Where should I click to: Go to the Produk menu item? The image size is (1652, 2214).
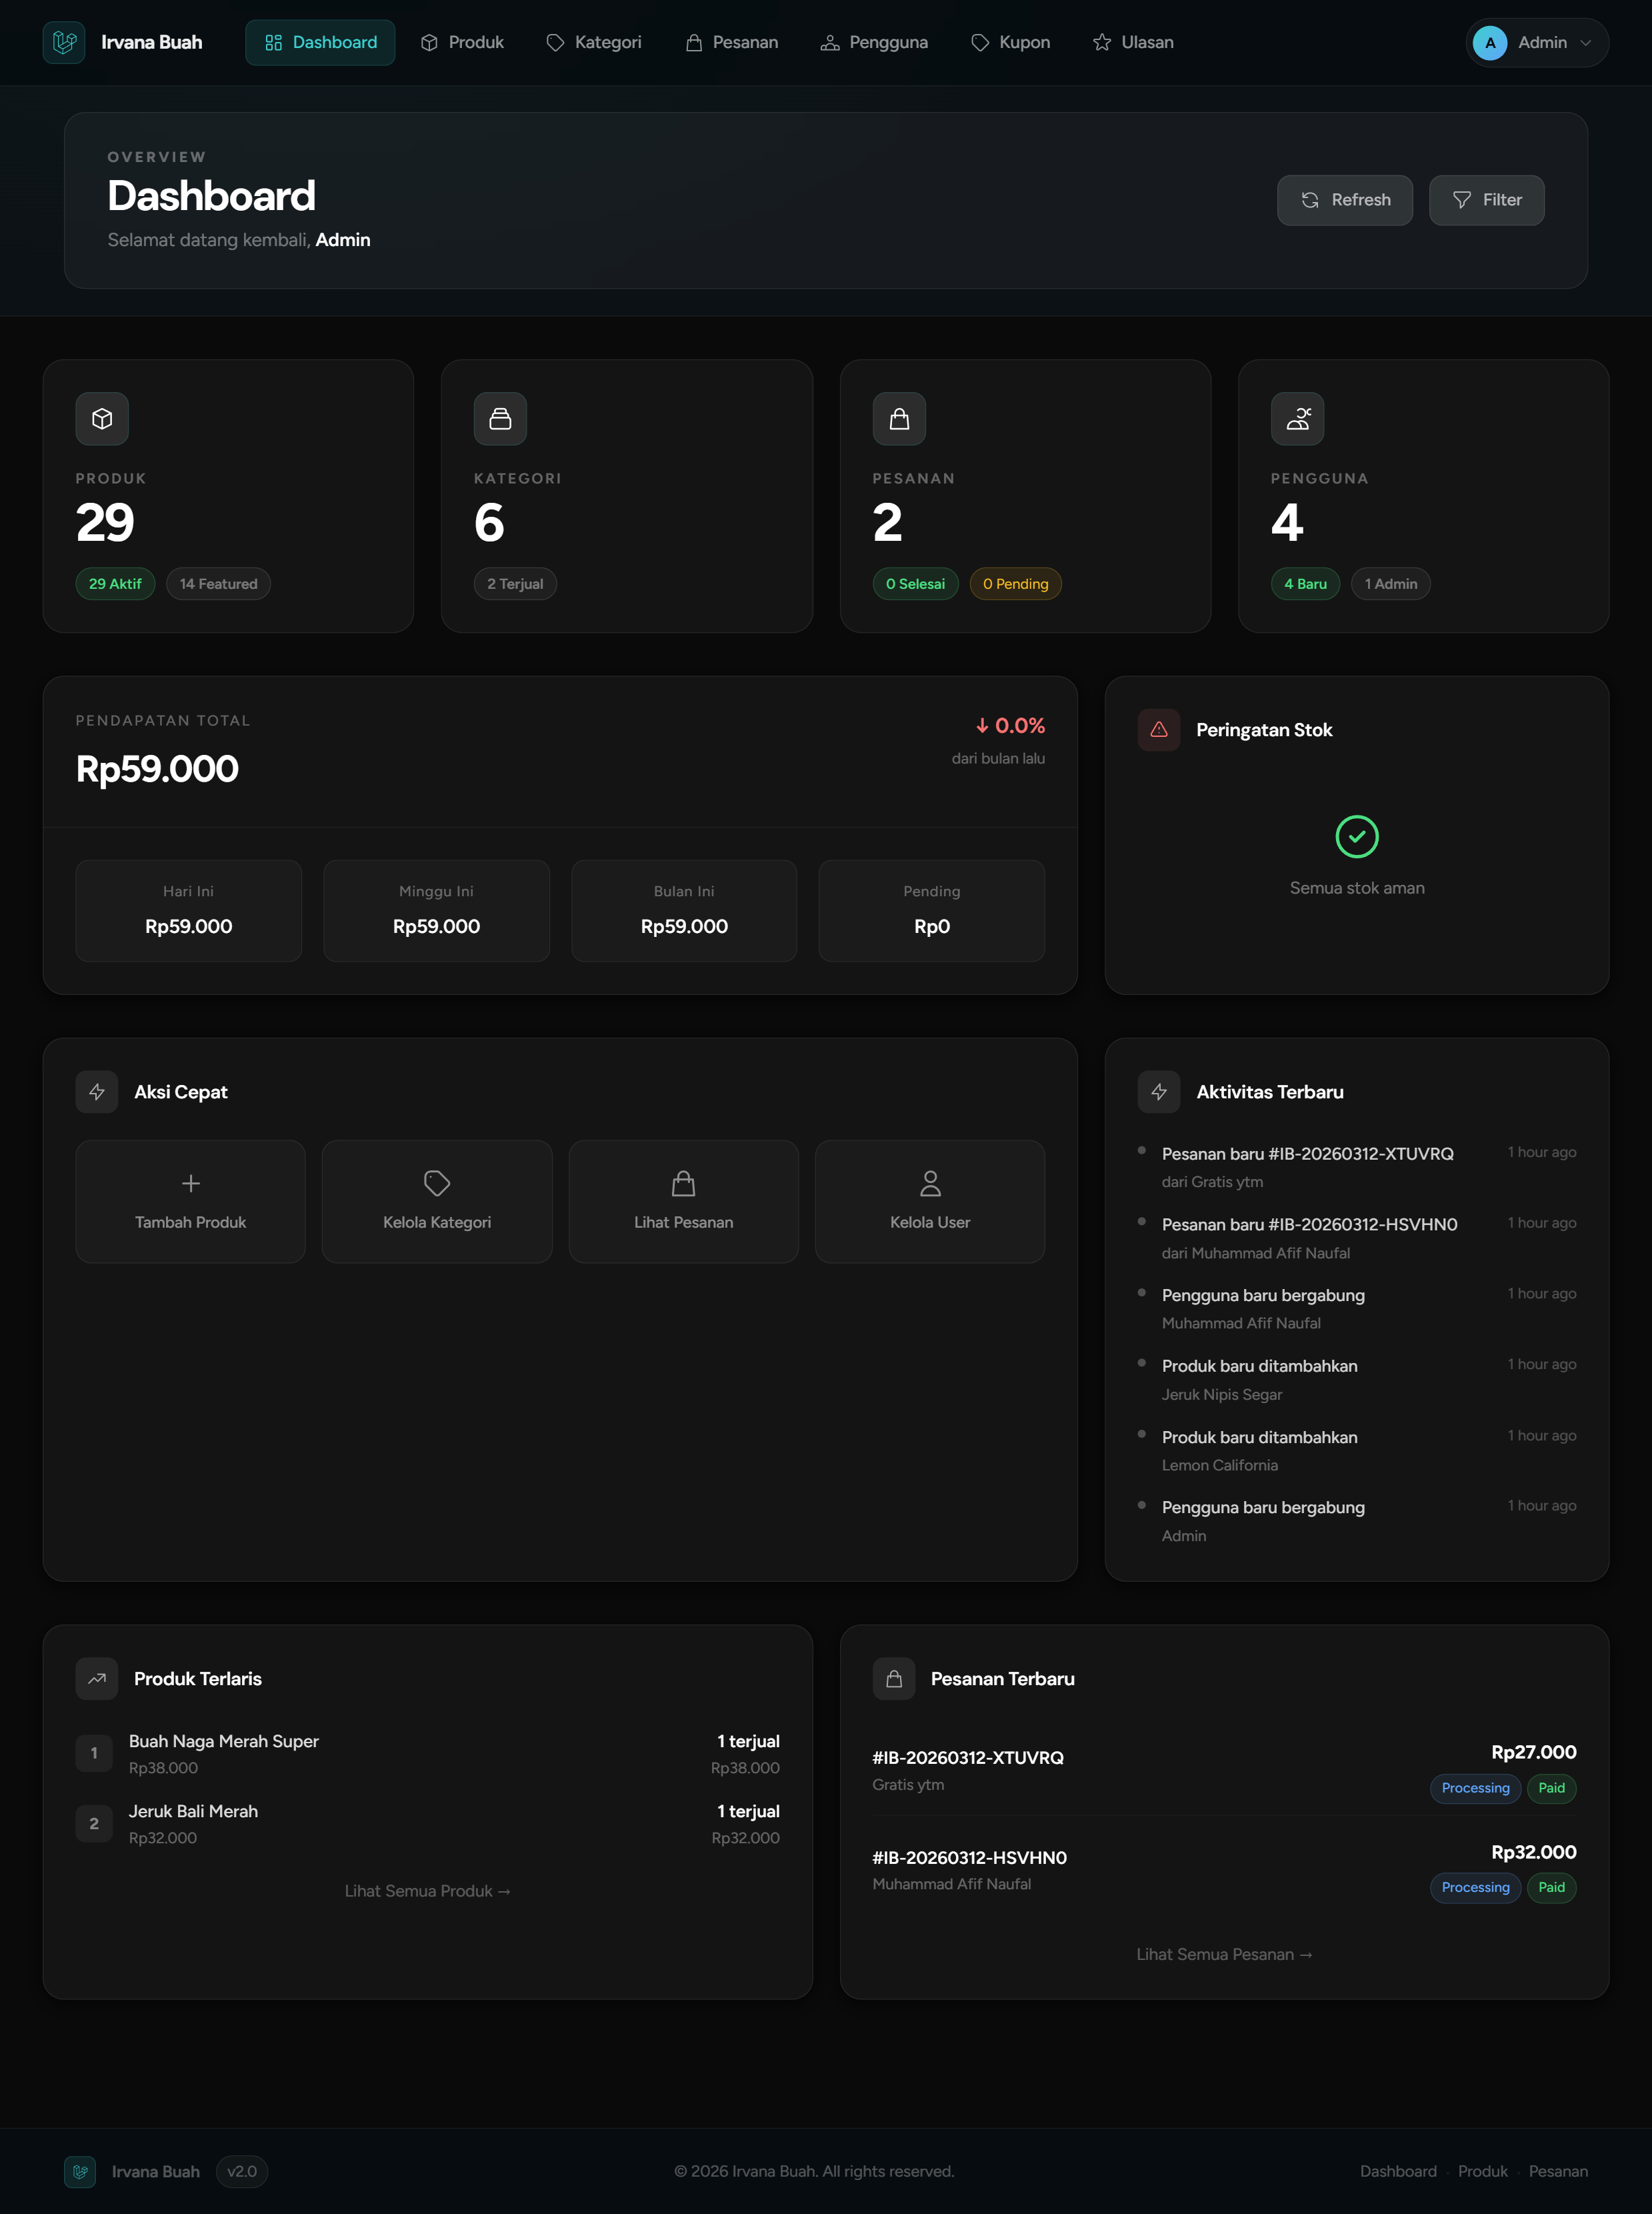click(x=462, y=42)
